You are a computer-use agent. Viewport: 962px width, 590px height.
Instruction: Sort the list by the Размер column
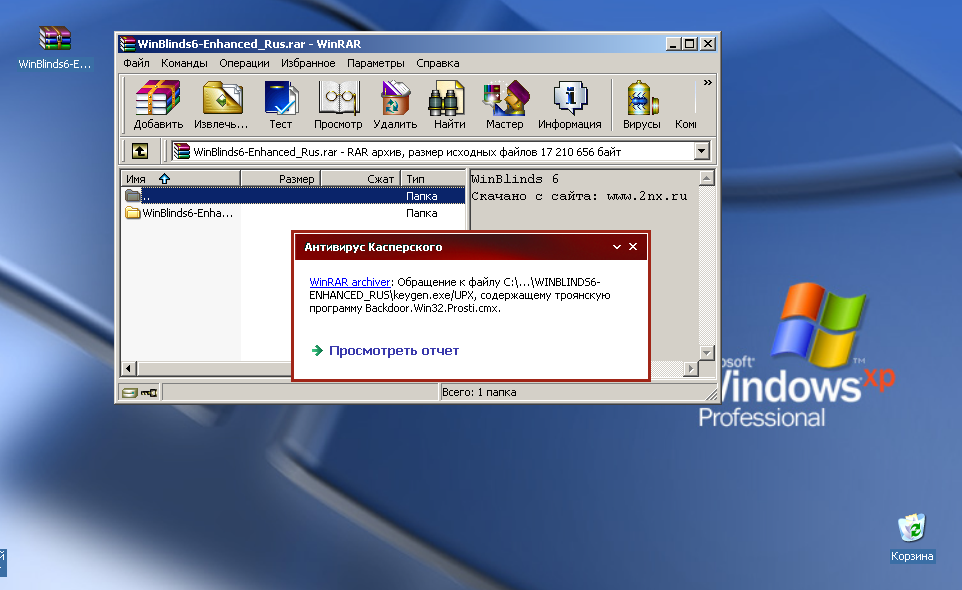pyautogui.click(x=280, y=178)
